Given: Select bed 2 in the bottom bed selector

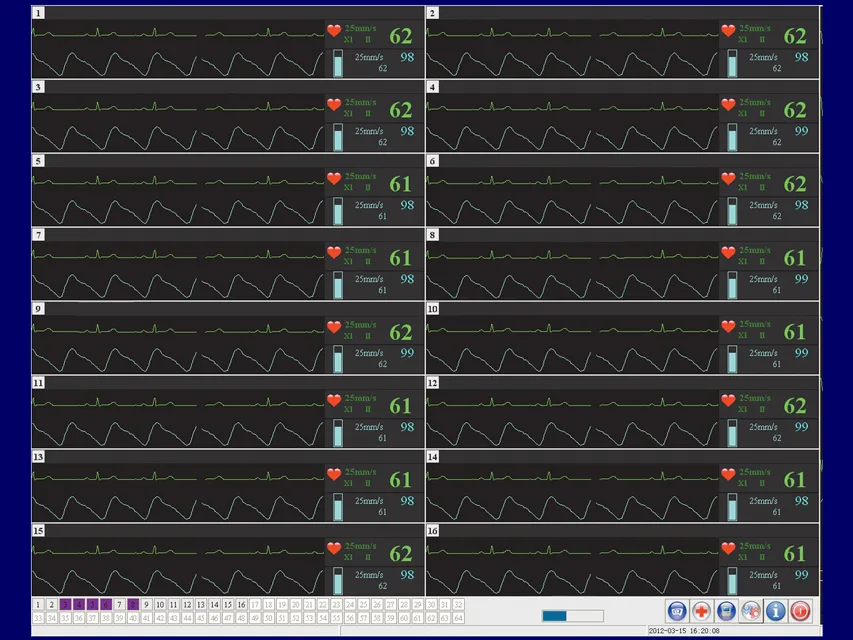Looking at the screenshot, I should click(x=52, y=605).
